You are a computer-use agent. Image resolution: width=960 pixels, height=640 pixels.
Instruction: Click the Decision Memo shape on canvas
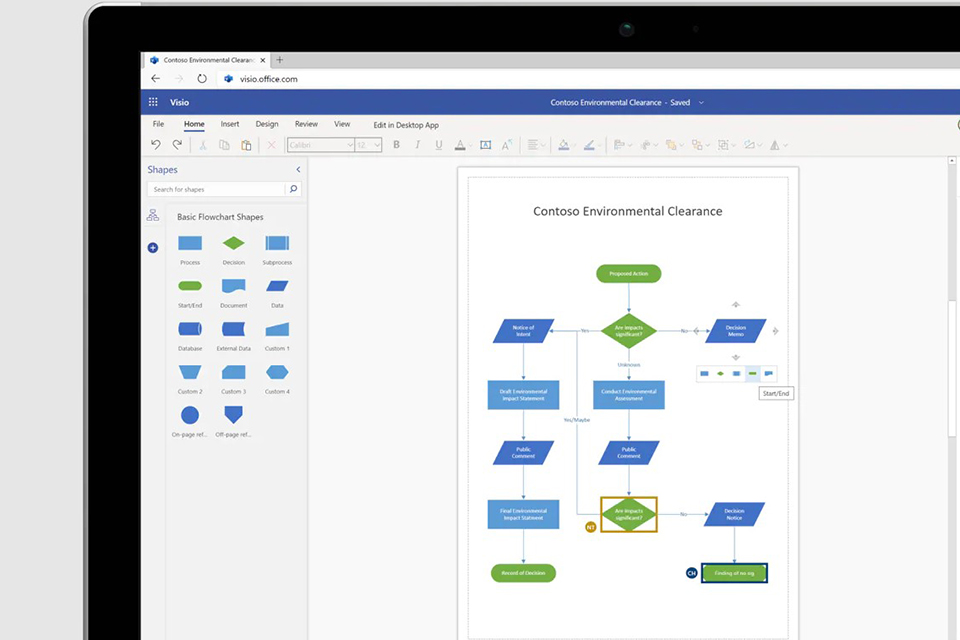coord(735,331)
